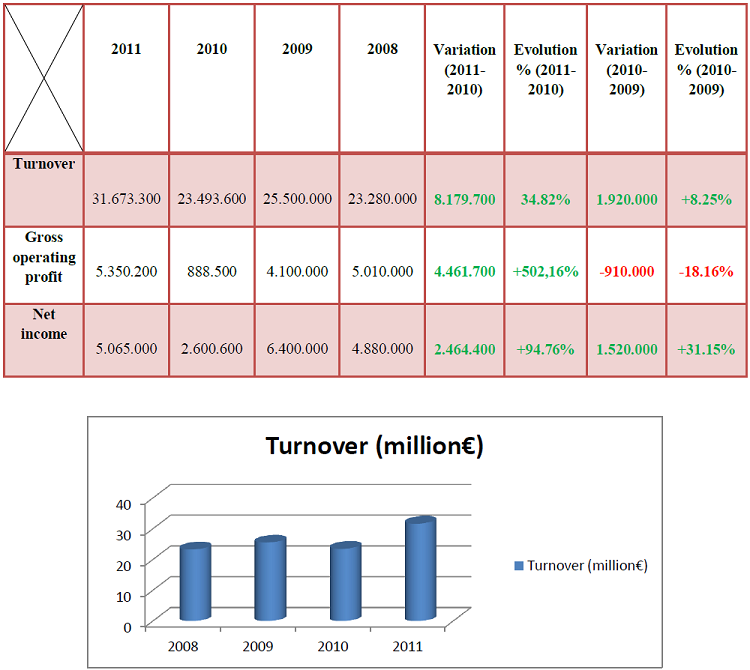The height and width of the screenshot is (670, 750).
Task: Click the crossed-out empty table header cell
Action: coord(44,78)
